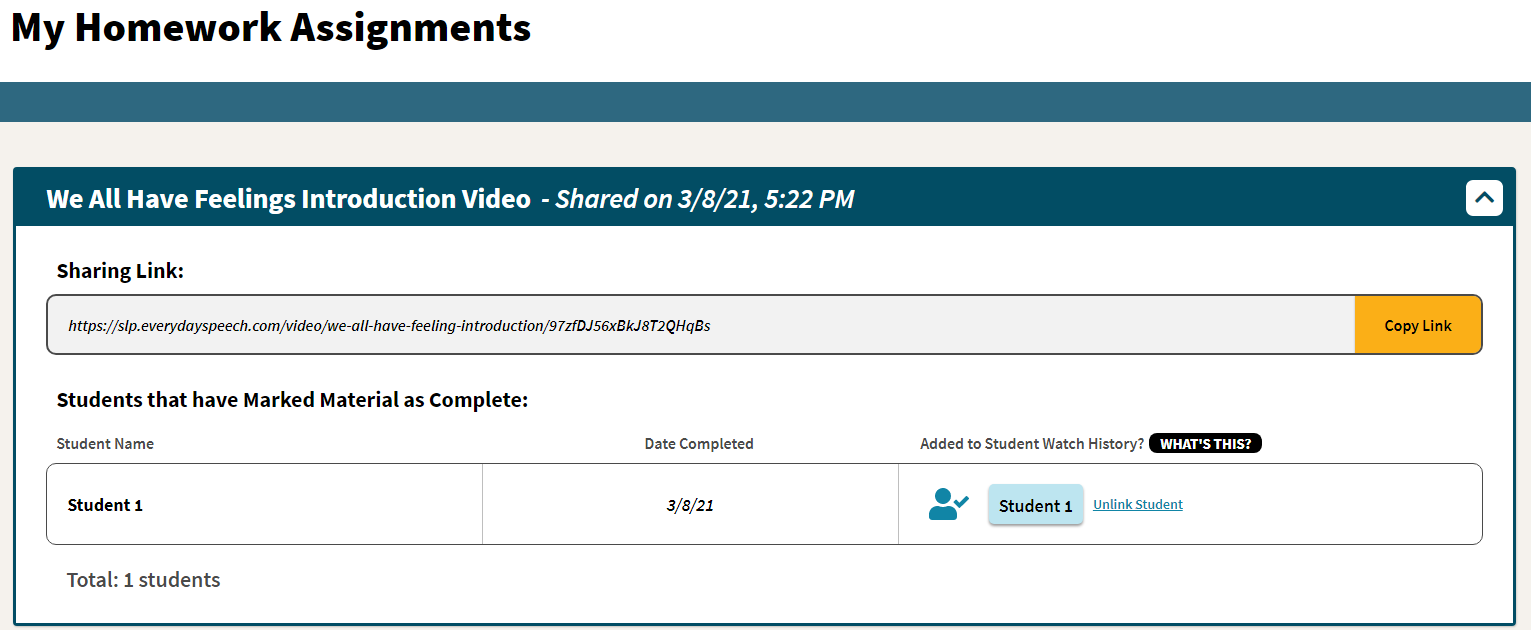1531x630 pixels.
Task: Click the Student Name column header
Action: pyautogui.click(x=105, y=444)
